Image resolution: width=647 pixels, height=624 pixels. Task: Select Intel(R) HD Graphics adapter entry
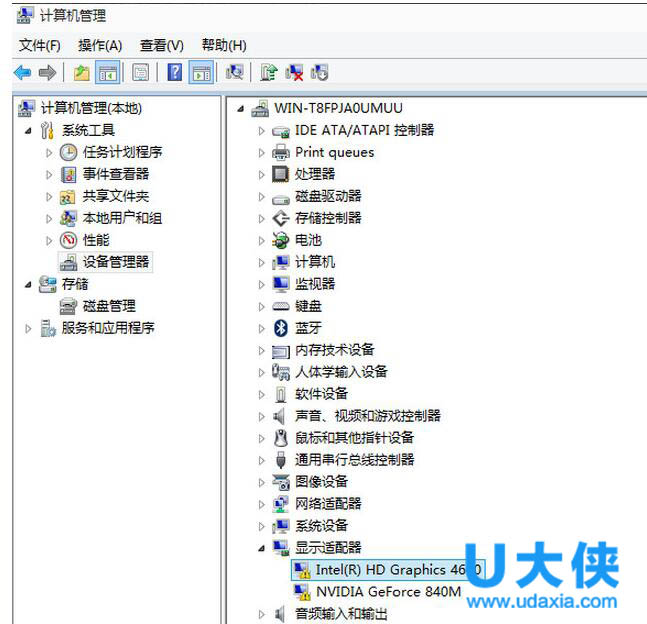point(395,570)
